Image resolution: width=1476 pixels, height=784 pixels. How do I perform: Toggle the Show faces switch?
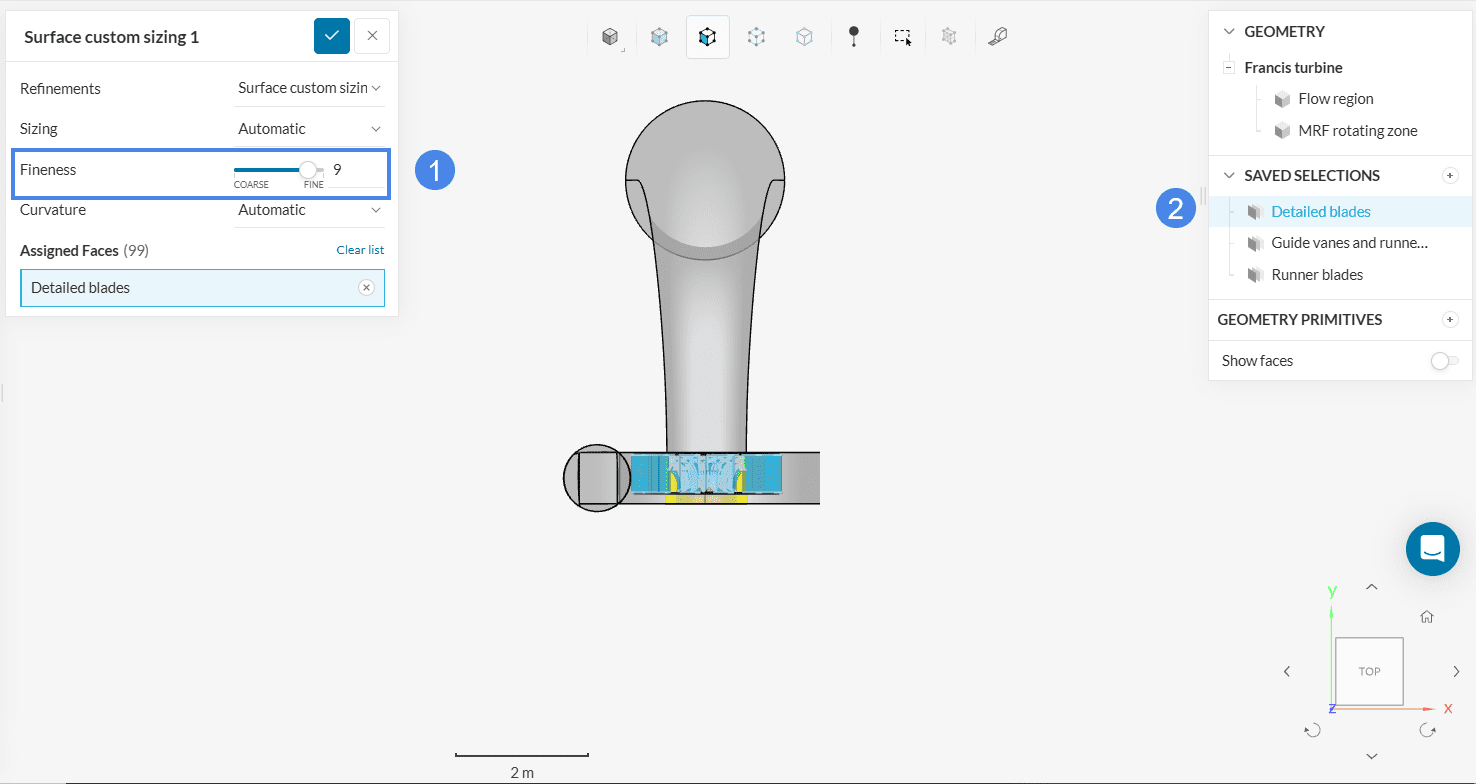point(1444,361)
